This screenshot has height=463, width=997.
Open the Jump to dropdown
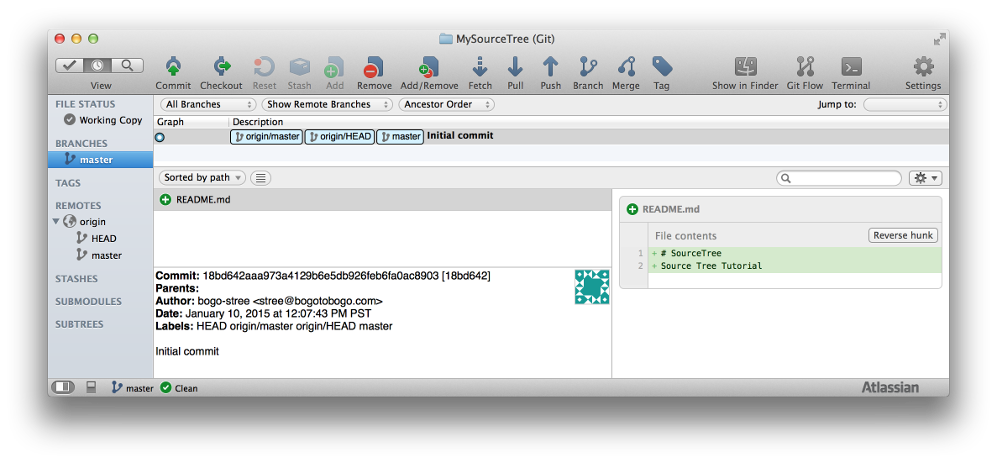[x=905, y=104]
